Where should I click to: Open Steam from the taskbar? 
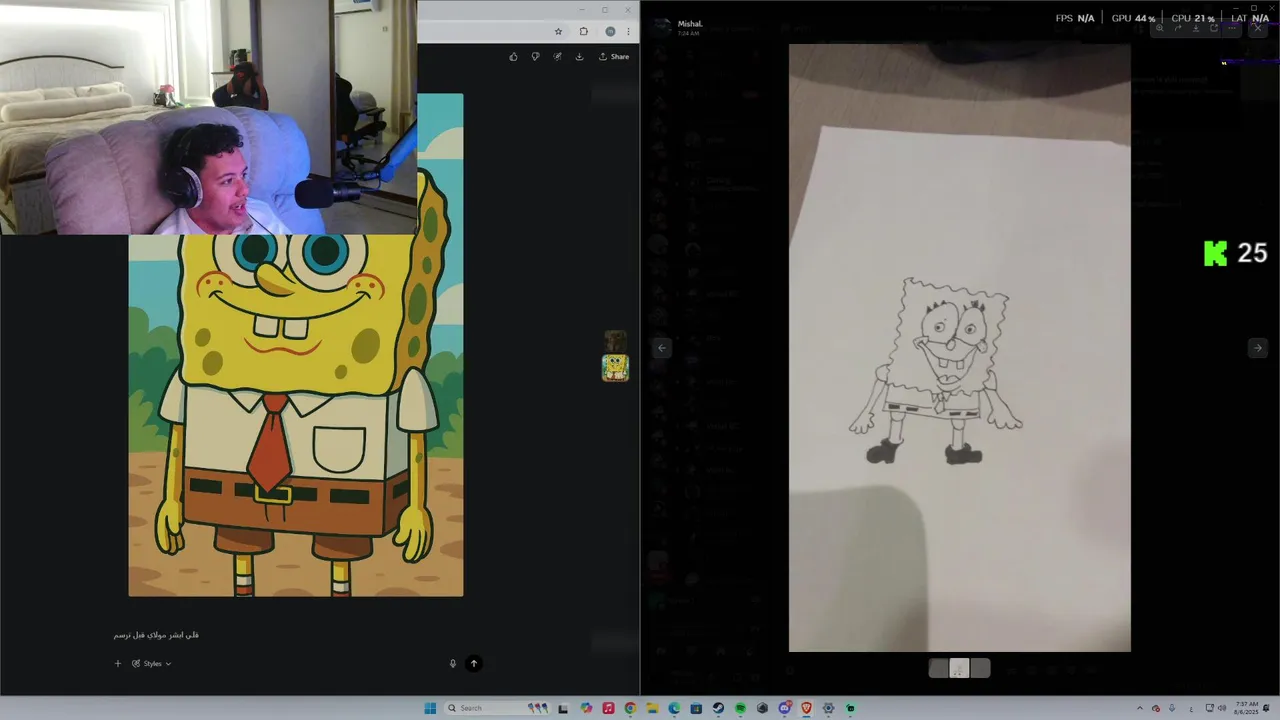(718, 708)
